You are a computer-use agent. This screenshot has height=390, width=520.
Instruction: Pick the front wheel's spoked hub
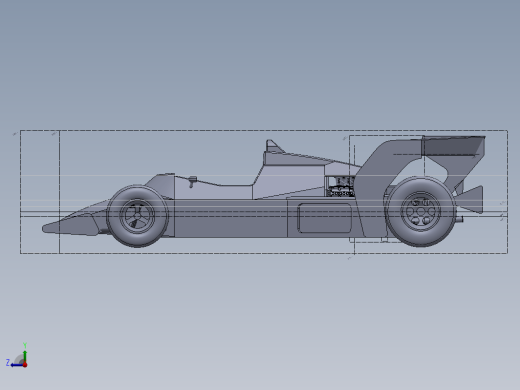click(x=137, y=216)
